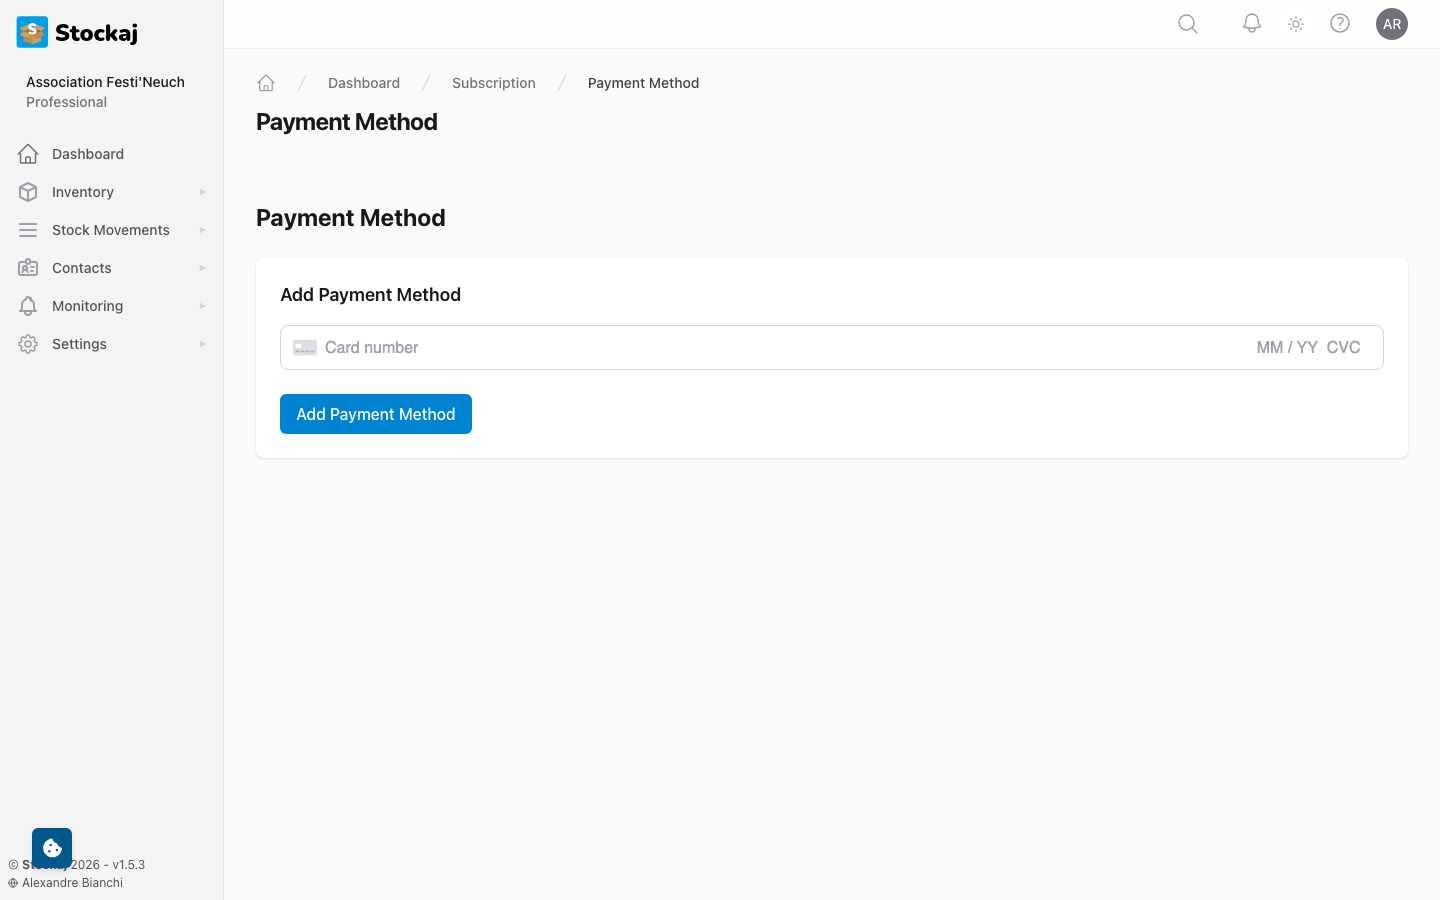The height and width of the screenshot is (900, 1440).
Task: Expand the Stock Movements submenu arrow
Action: pyautogui.click(x=202, y=230)
